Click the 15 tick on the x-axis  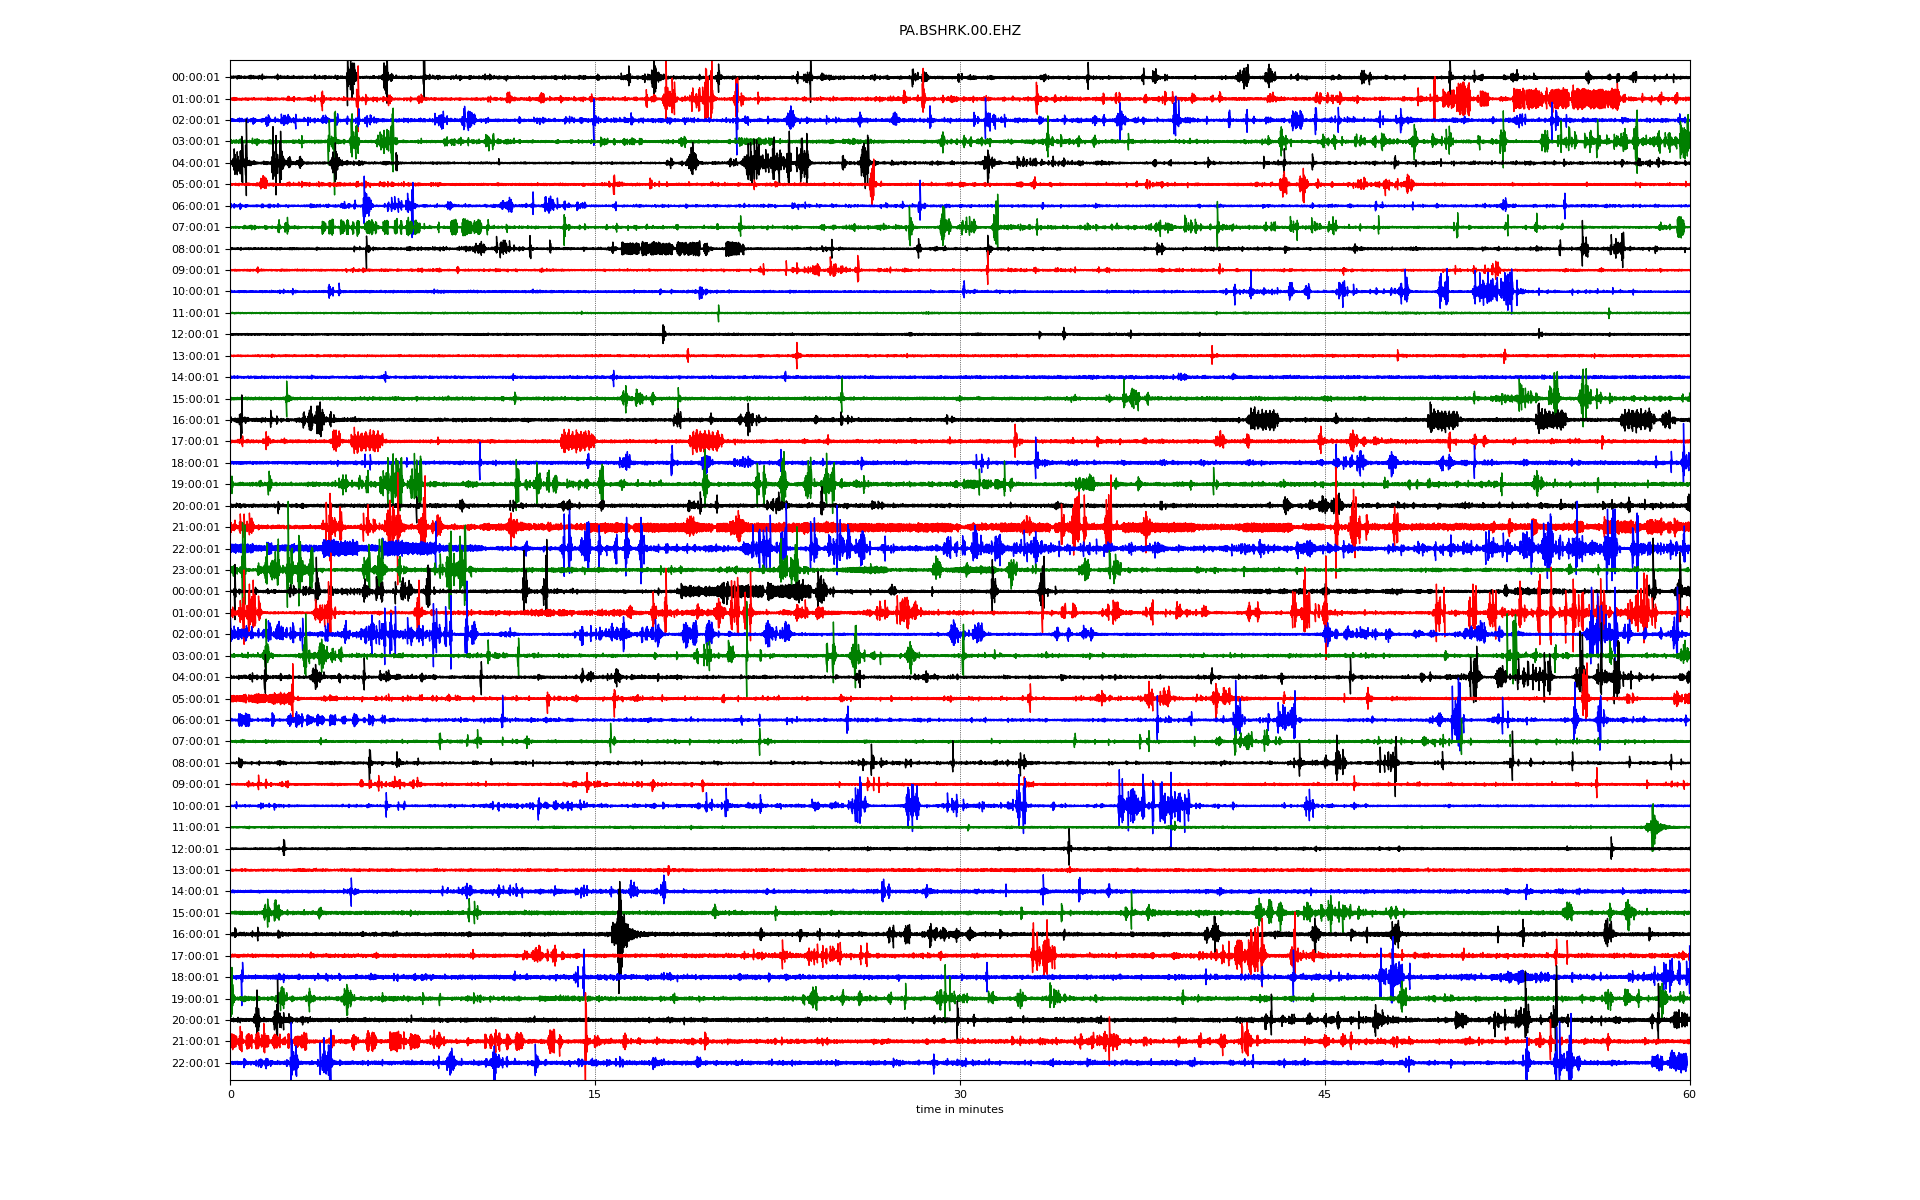tap(595, 1094)
